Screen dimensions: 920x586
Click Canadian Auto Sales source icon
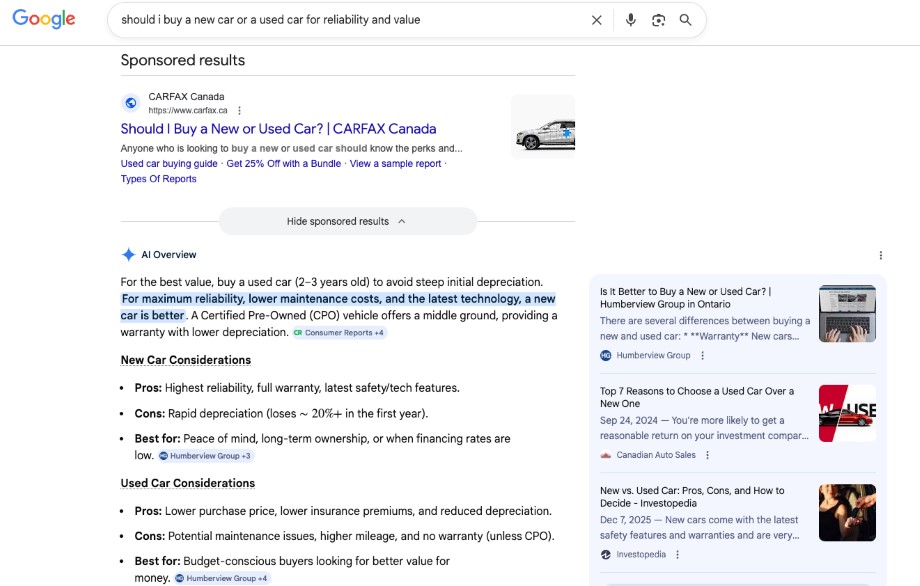pyautogui.click(x=606, y=455)
